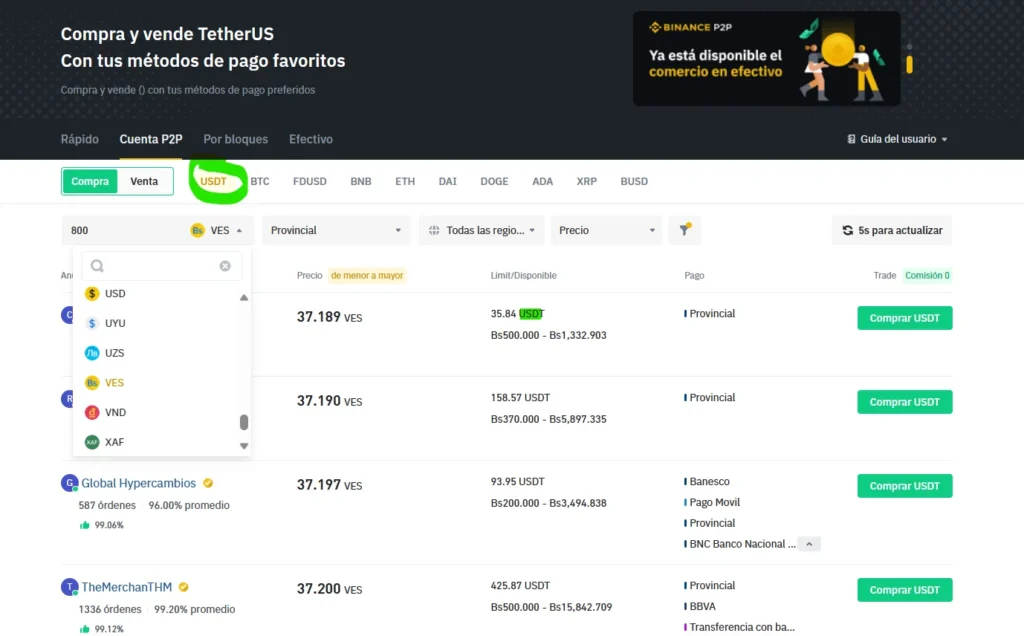The height and width of the screenshot is (636, 1024).
Task: Click the amount input showing 800
Action: [124, 231]
